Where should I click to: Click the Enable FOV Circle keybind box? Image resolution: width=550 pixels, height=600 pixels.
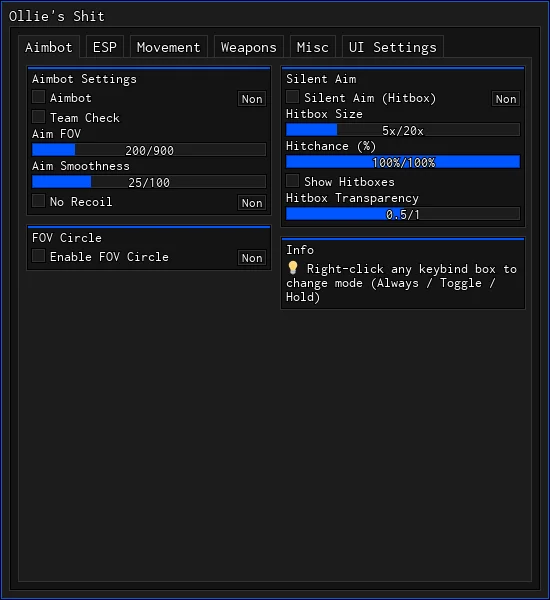(x=252, y=258)
